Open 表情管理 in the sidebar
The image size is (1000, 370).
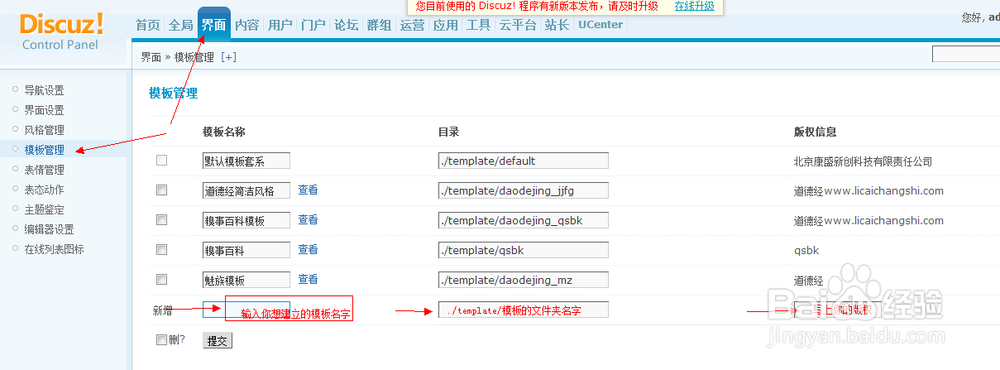44,170
